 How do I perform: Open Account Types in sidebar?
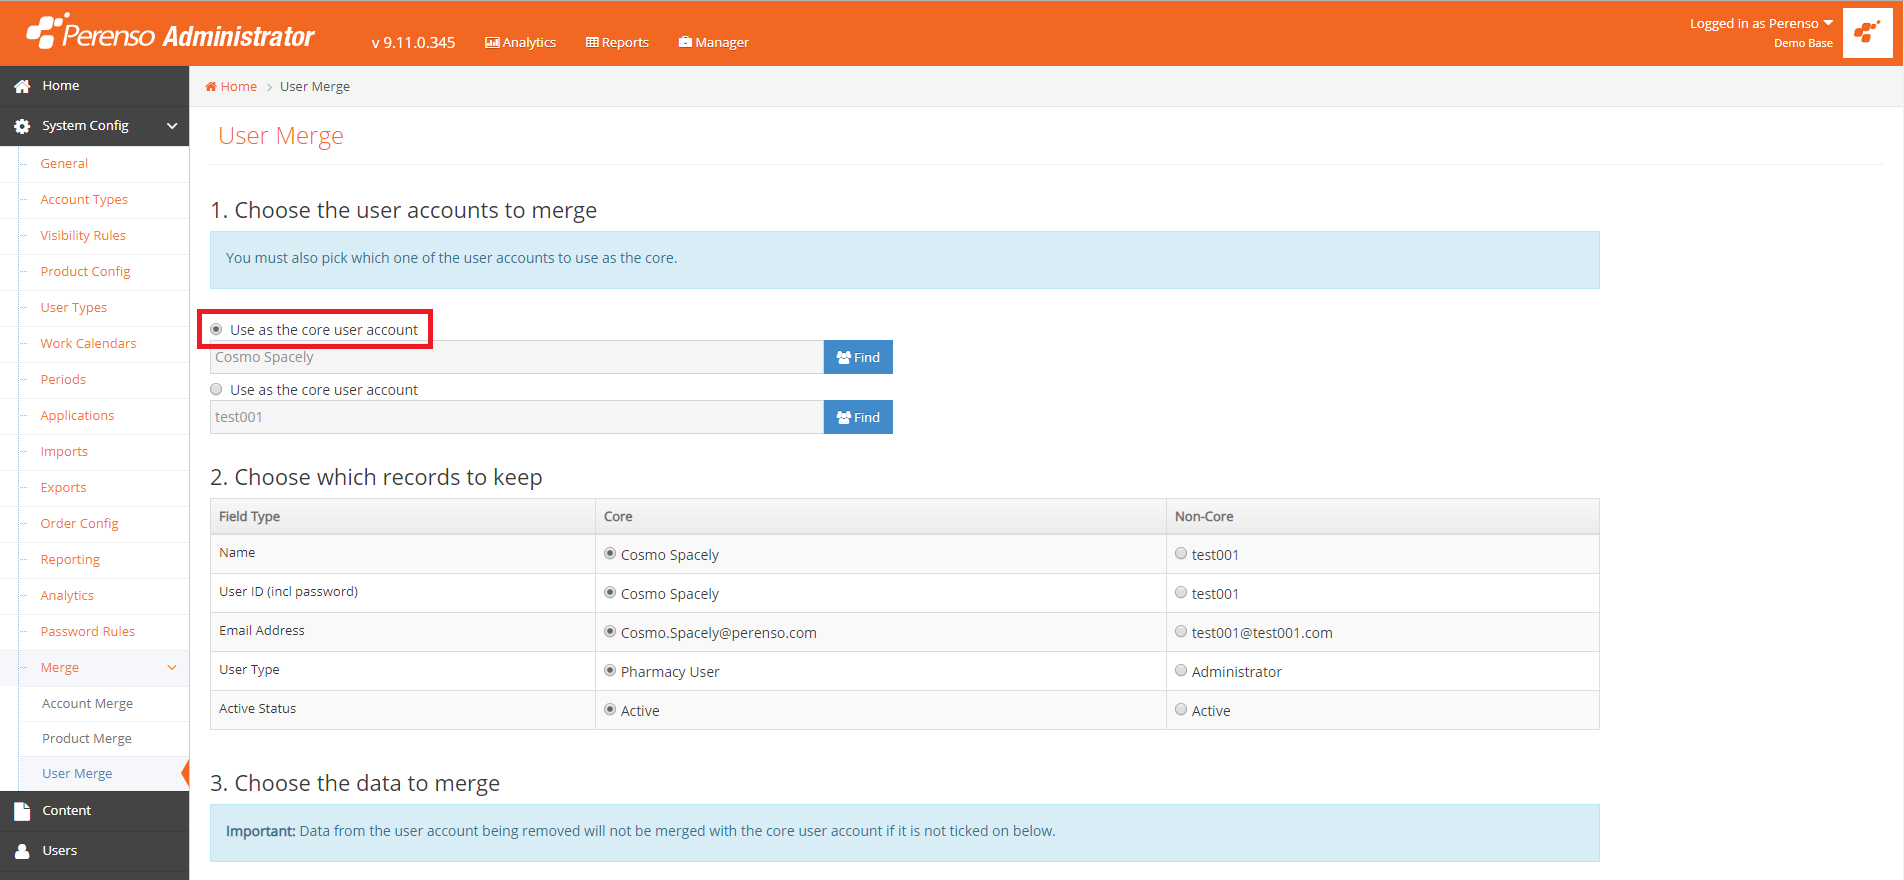[84, 199]
